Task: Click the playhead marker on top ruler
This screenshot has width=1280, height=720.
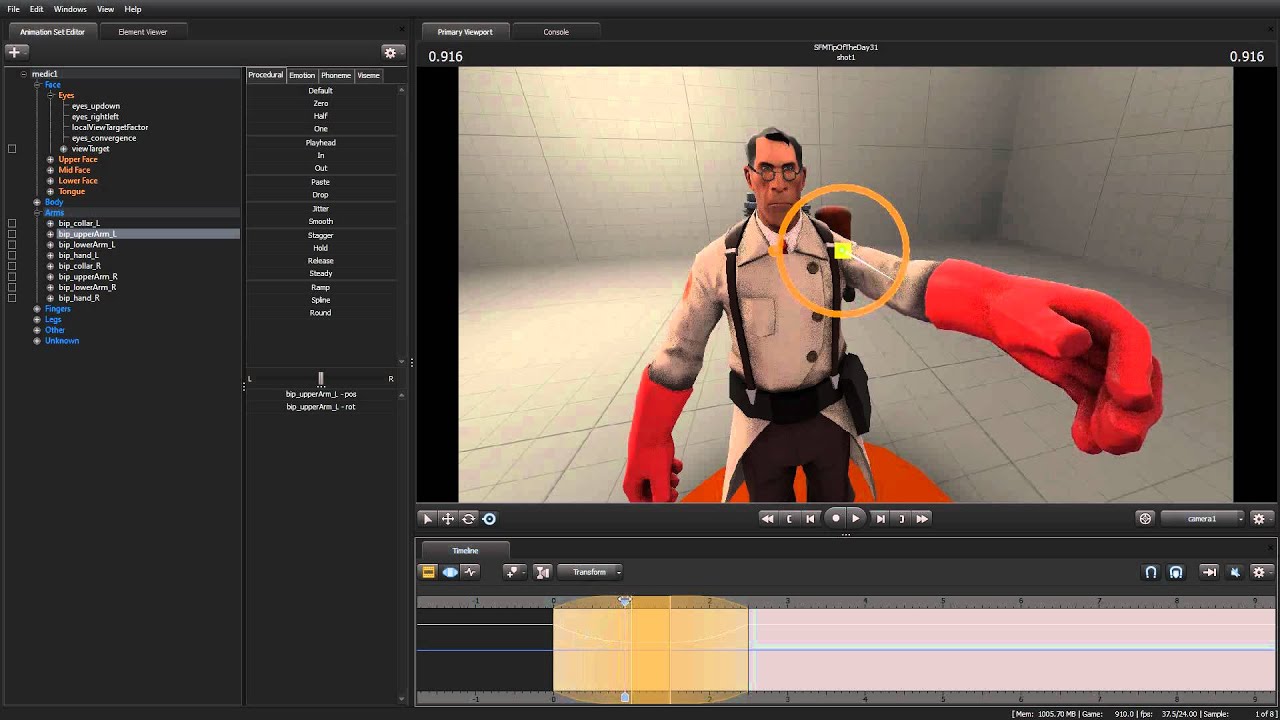Action: 625,601
